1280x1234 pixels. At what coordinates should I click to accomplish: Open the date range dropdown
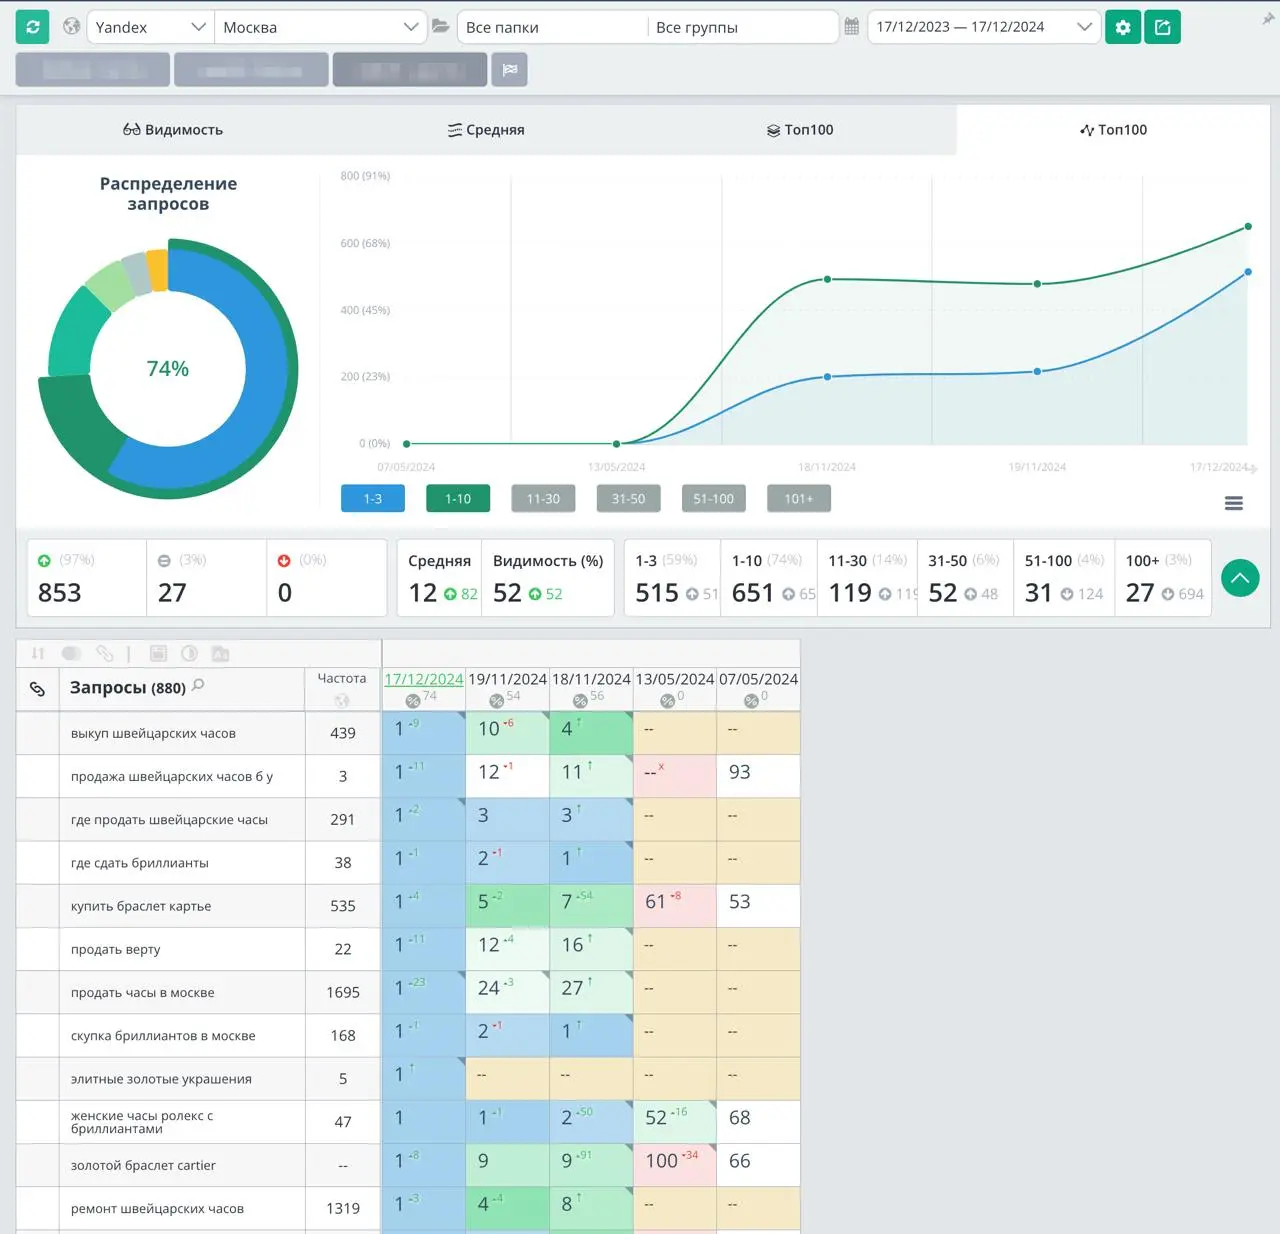pos(984,27)
